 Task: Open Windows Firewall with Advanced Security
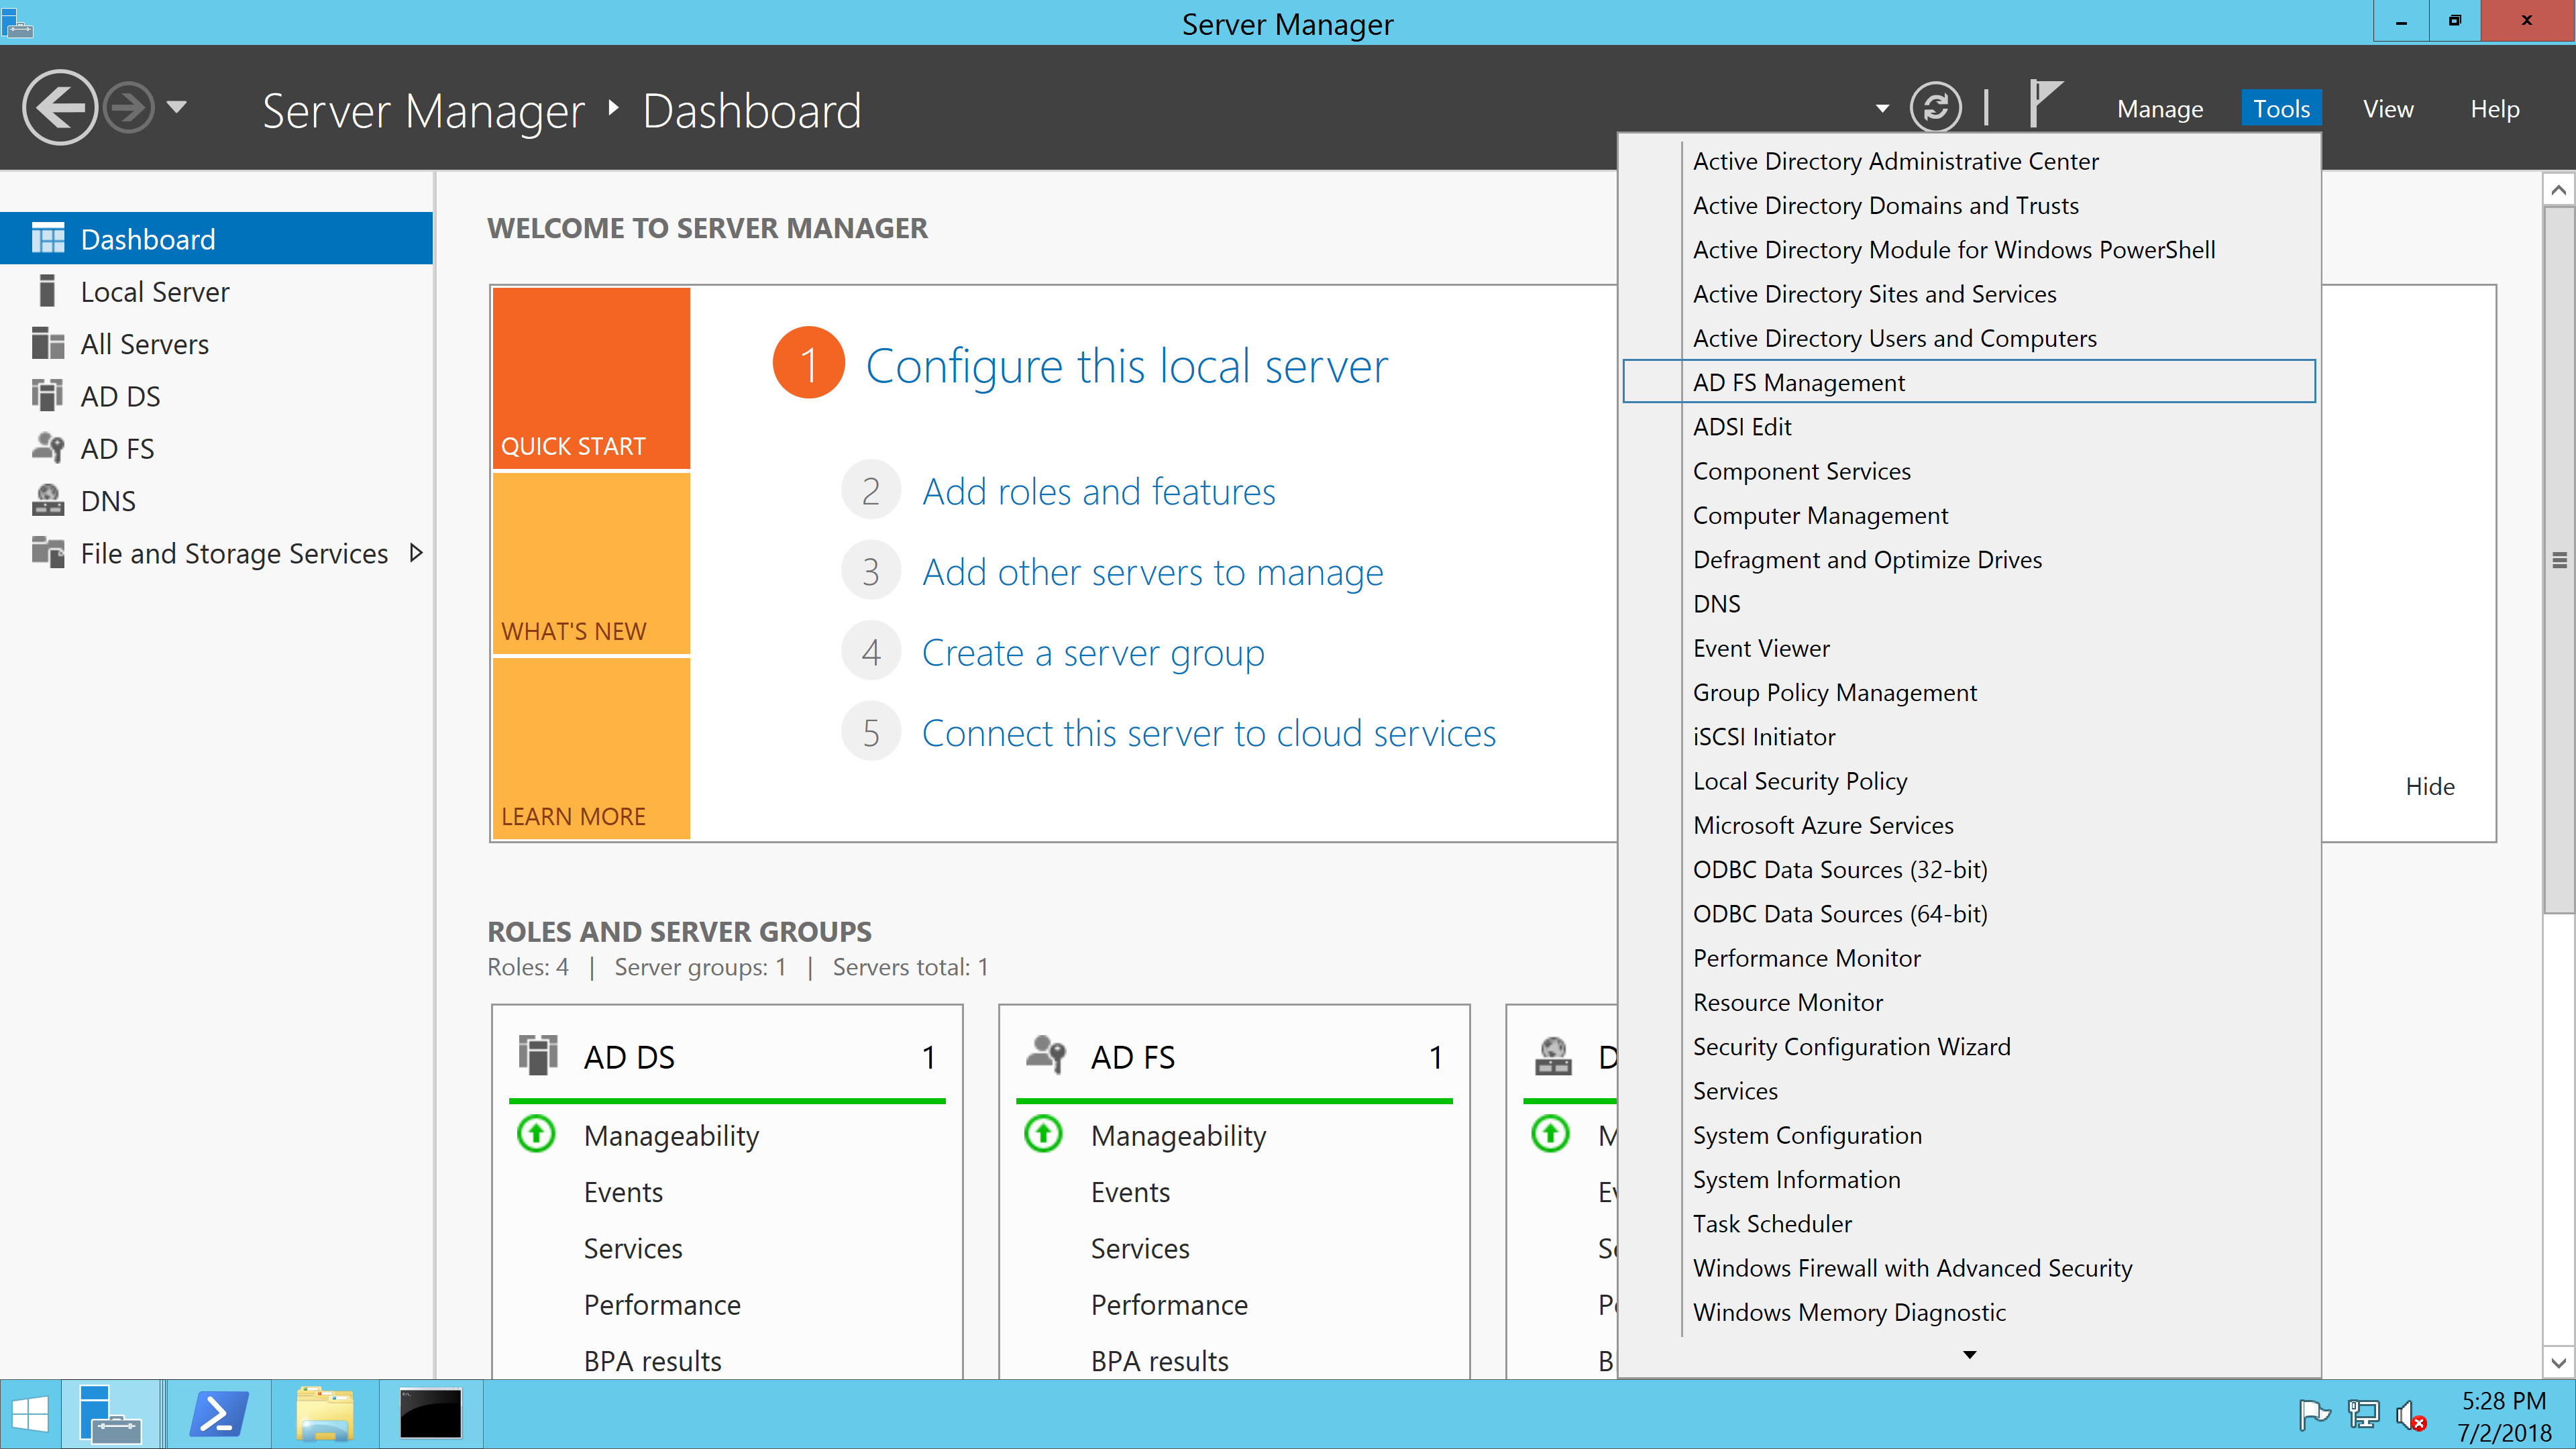[1968, 1268]
